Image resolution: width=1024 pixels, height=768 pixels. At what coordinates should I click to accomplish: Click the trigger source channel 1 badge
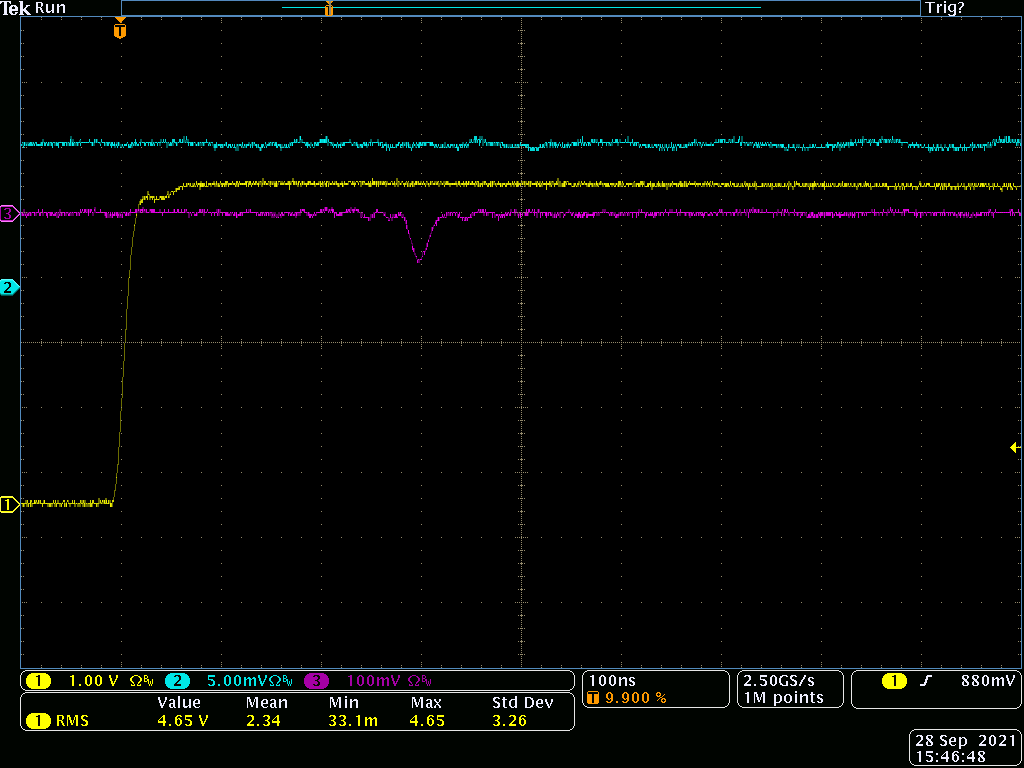point(895,681)
